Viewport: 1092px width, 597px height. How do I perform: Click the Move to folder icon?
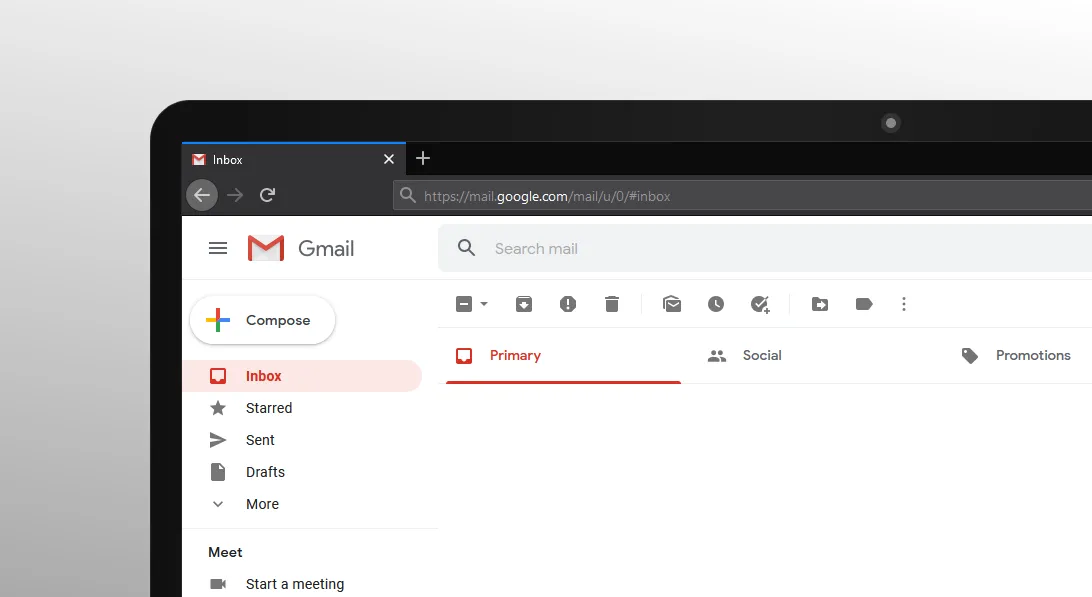click(820, 304)
